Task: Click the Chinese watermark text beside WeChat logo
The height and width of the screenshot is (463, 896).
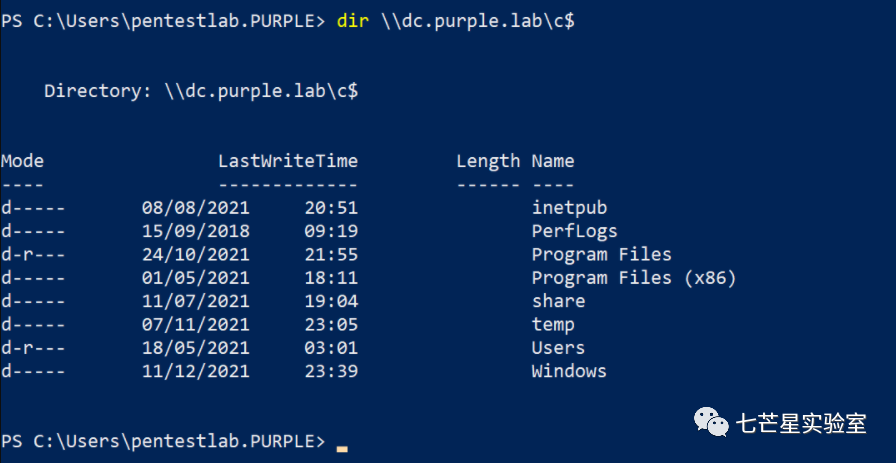Action: pos(802,424)
